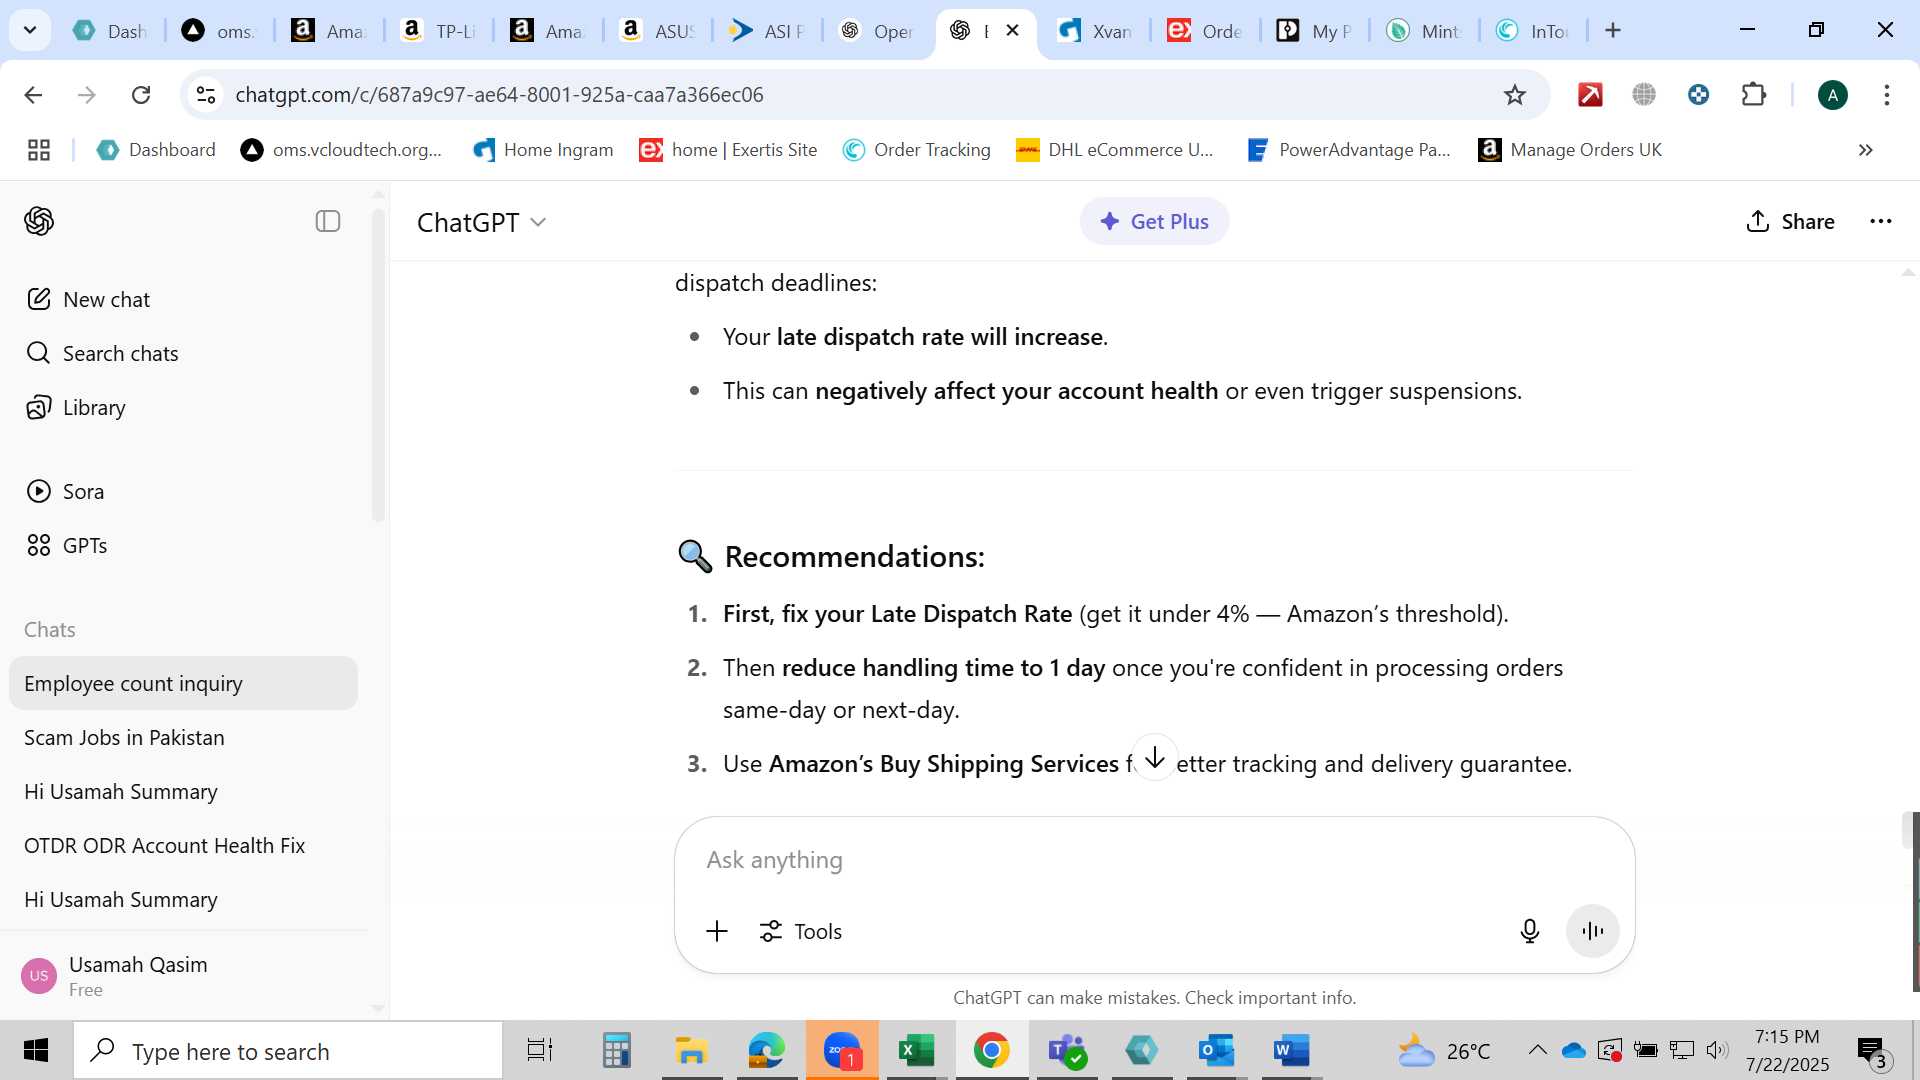Open a new browser tab

click(x=1612, y=31)
